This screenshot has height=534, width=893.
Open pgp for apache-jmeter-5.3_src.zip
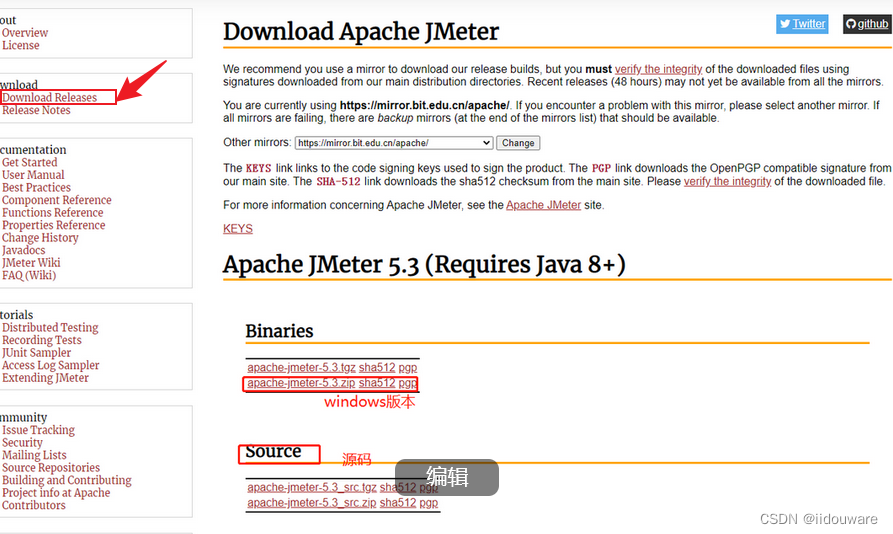[x=429, y=503]
